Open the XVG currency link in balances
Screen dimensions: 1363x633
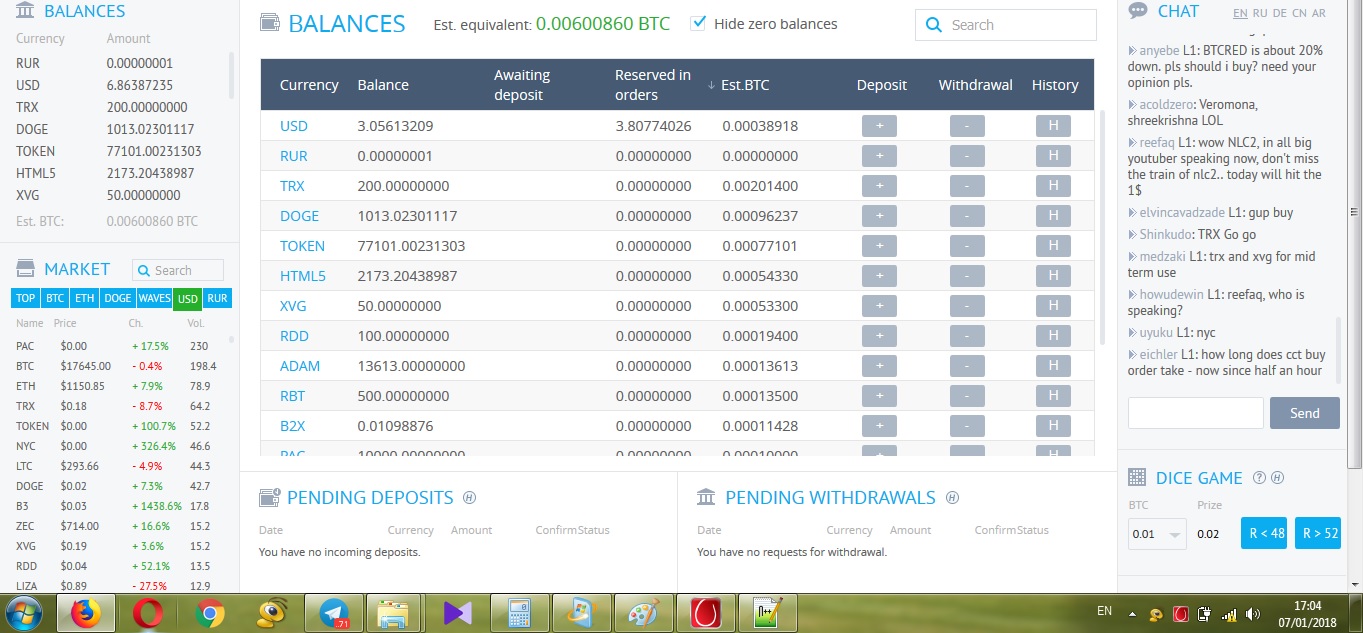(x=293, y=306)
